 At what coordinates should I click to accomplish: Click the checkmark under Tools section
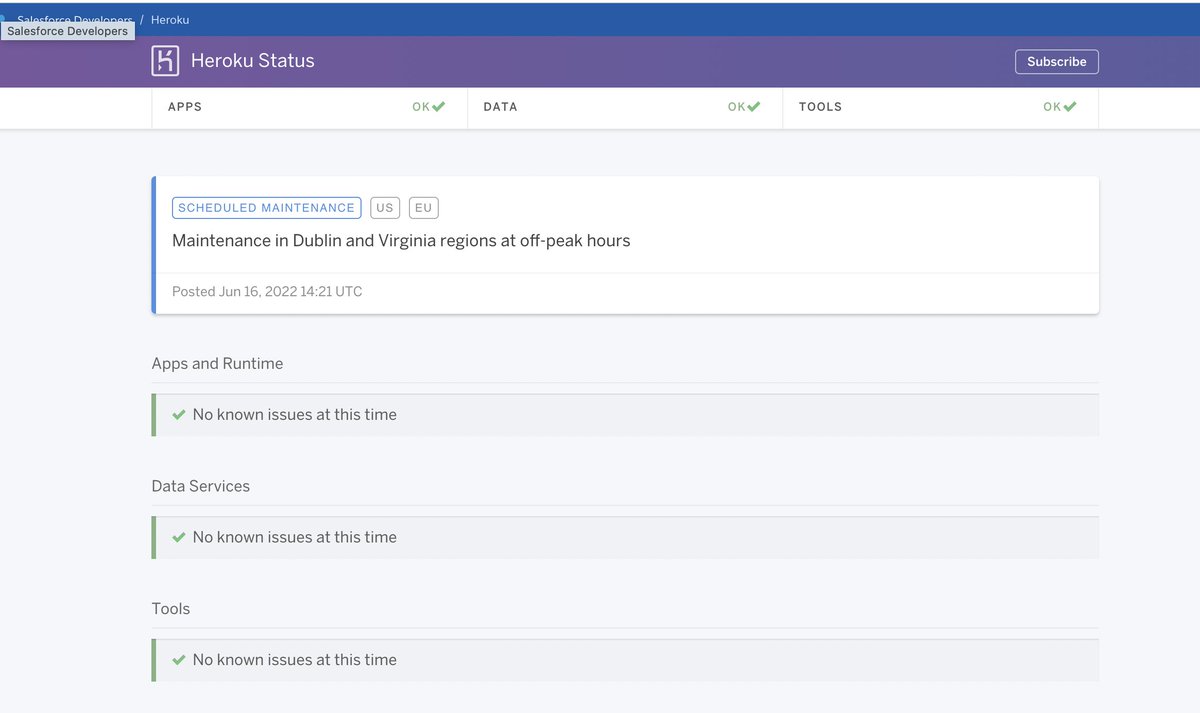point(179,660)
